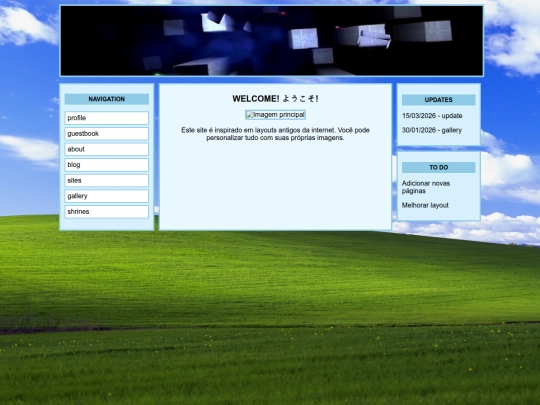Click the 'Adicionar novas páginas' to-do item
This screenshot has height=405, width=540.
[426, 187]
